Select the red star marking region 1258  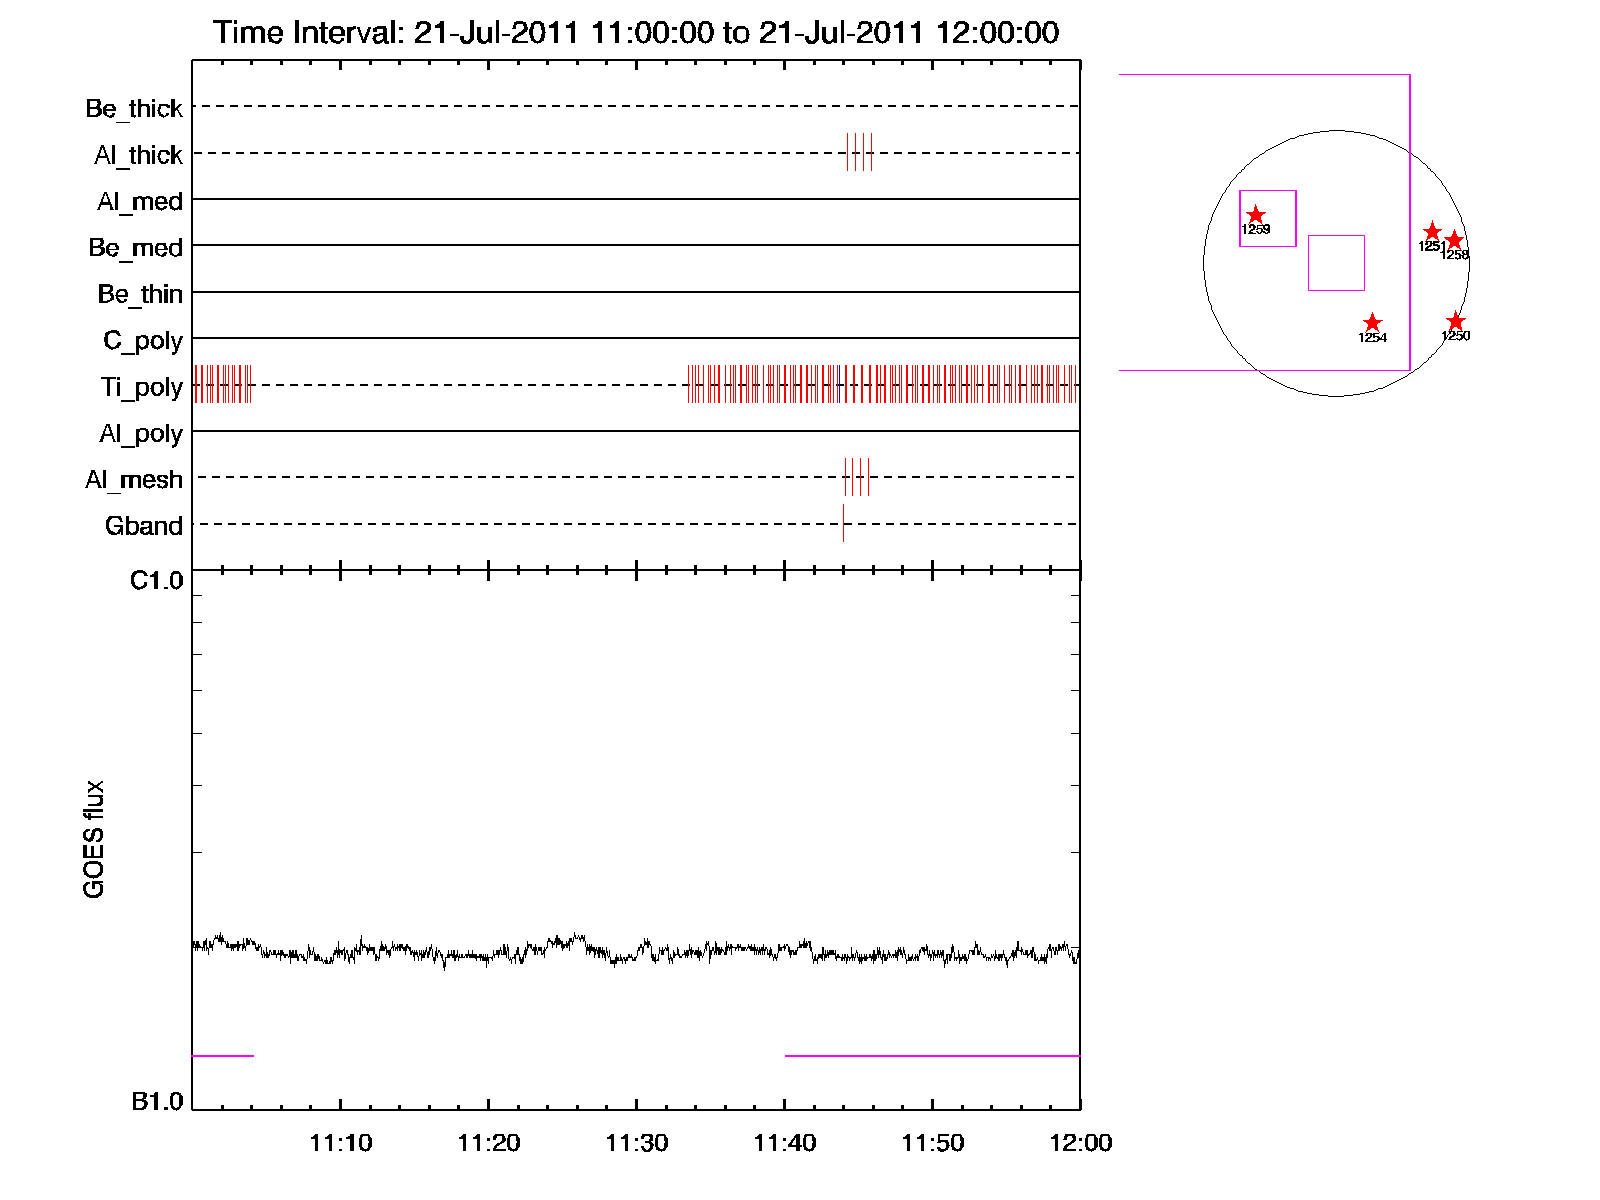click(x=1455, y=241)
